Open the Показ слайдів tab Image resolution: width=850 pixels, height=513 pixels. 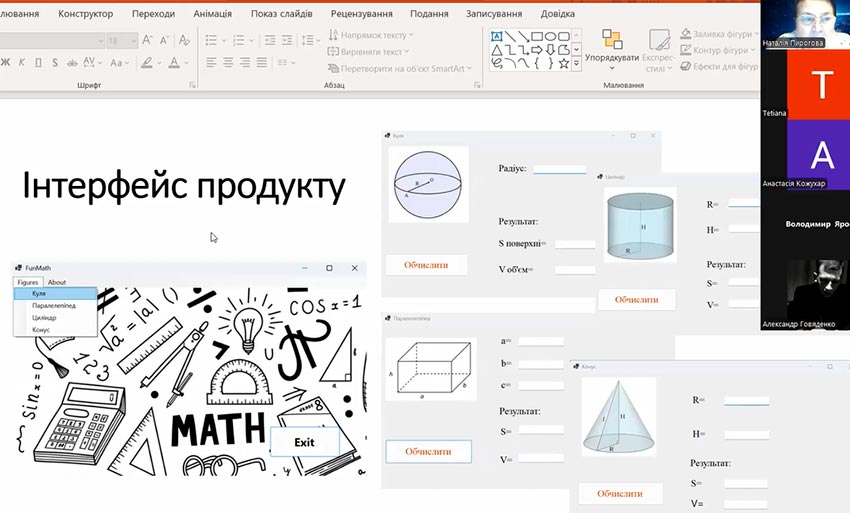click(281, 14)
